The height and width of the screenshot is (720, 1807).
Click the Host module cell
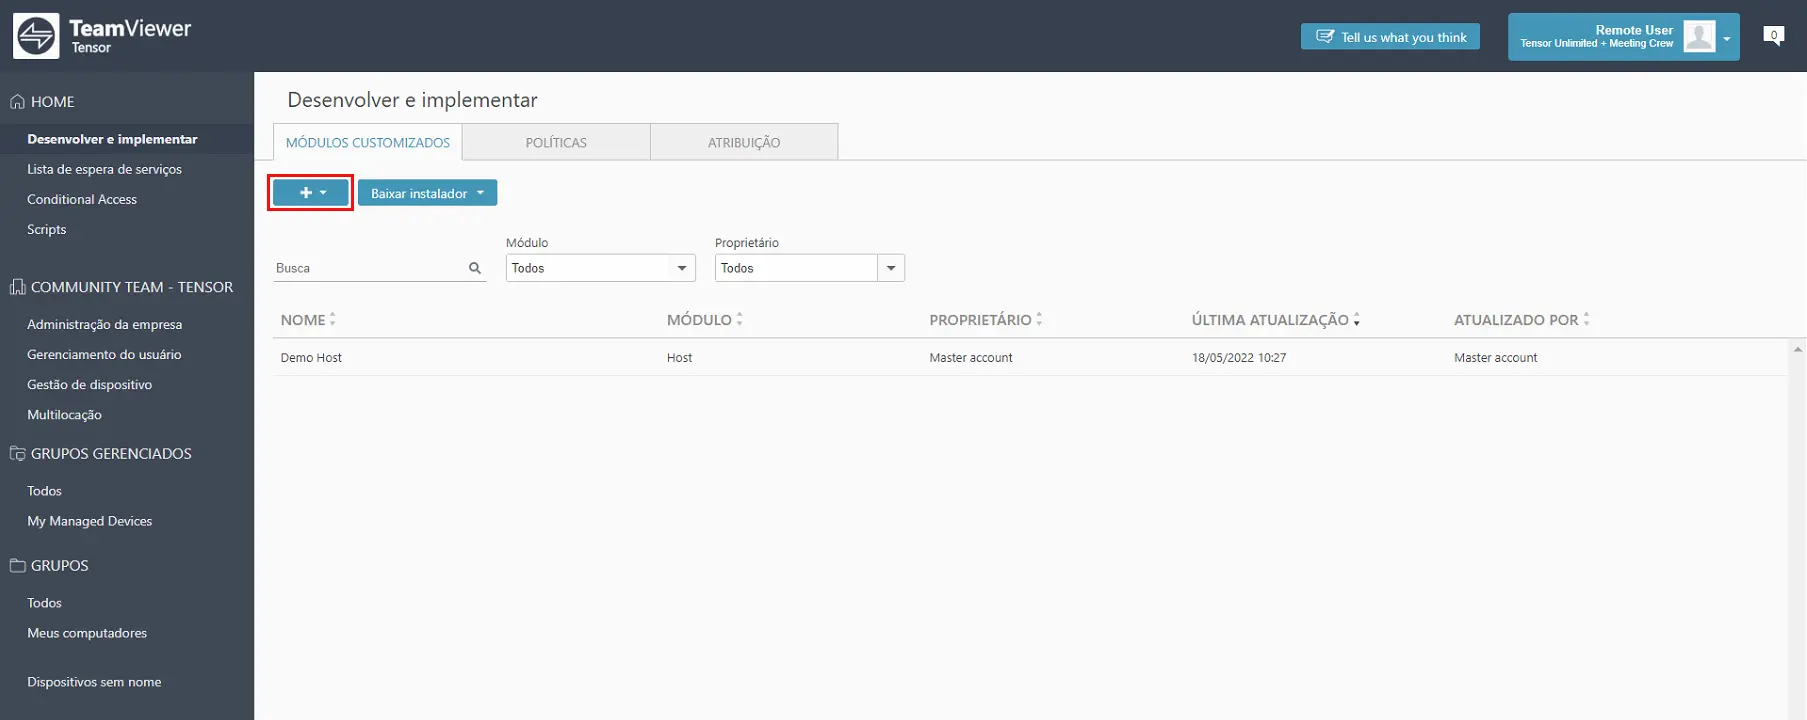pos(679,357)
